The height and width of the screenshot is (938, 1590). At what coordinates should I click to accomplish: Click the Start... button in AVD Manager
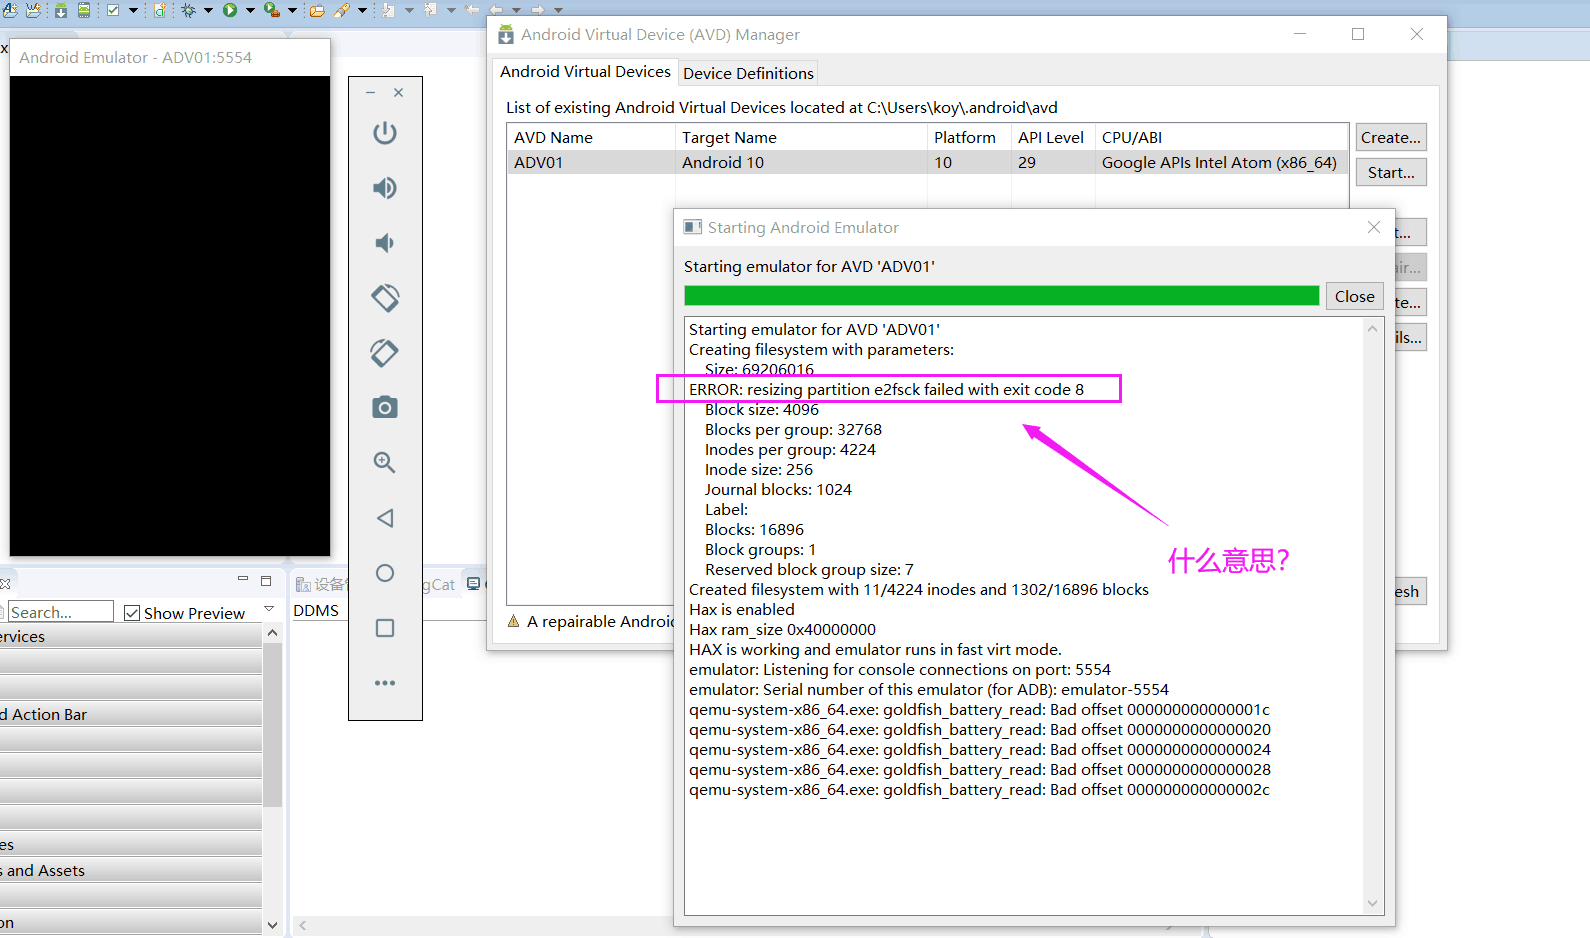[1390, 172]
